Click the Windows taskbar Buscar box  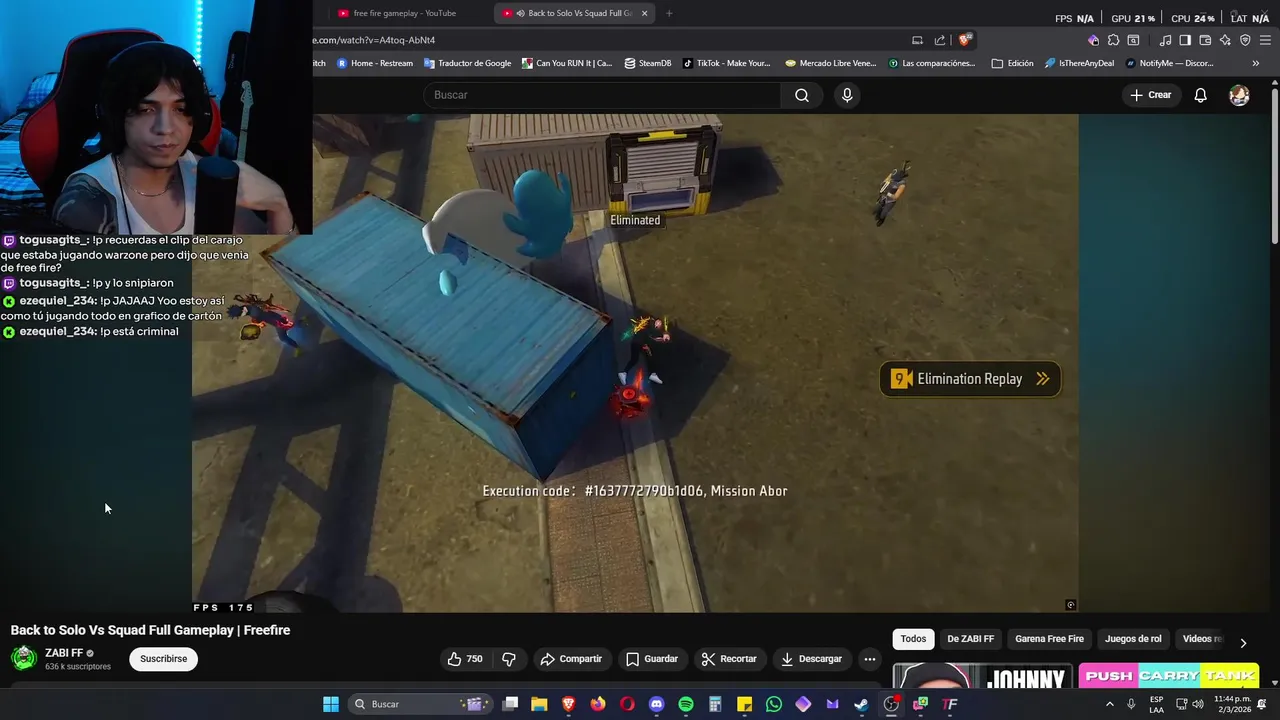pyautogui.click(x=420, y=704)
